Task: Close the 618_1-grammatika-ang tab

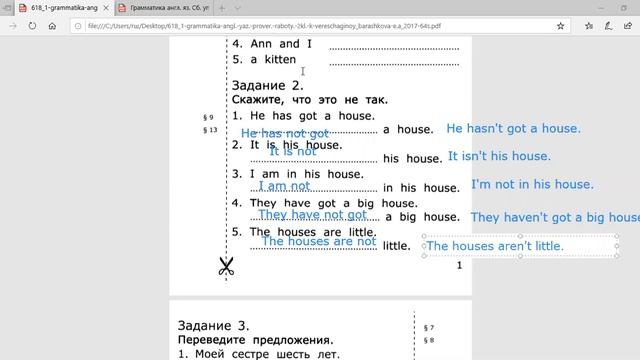Action: click(x=106, y=8)
